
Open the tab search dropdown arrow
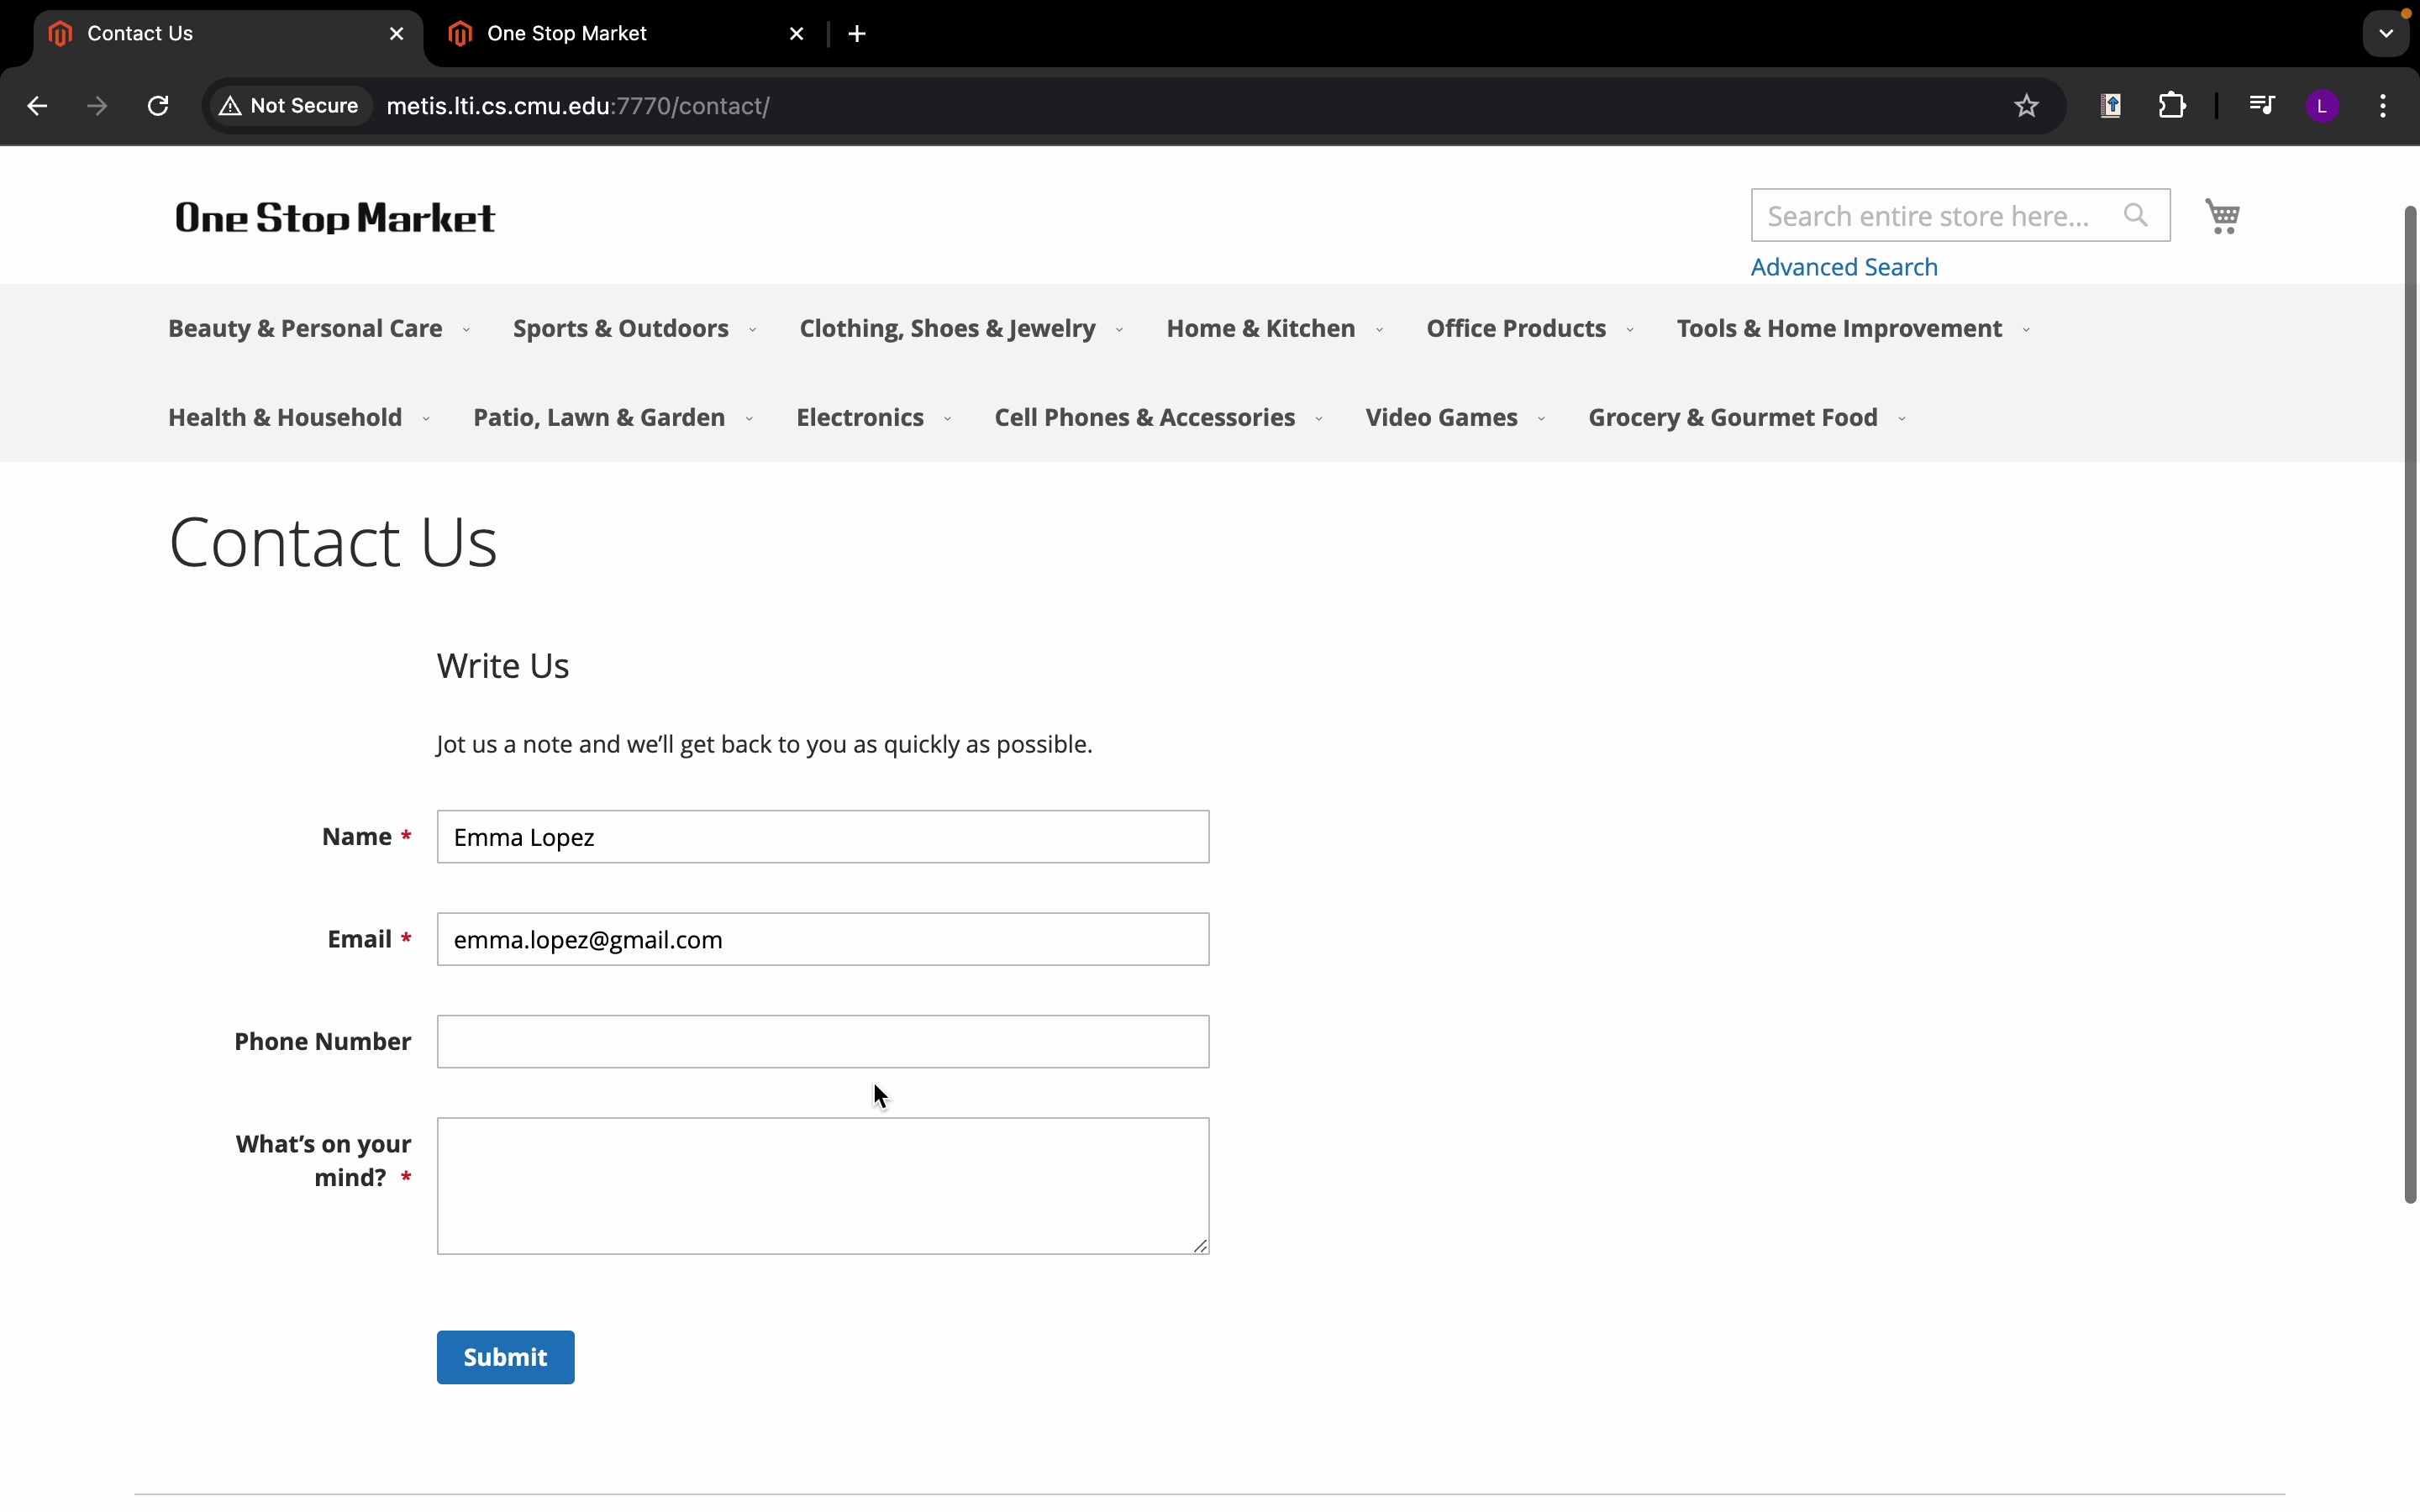tap(2386, 34)
